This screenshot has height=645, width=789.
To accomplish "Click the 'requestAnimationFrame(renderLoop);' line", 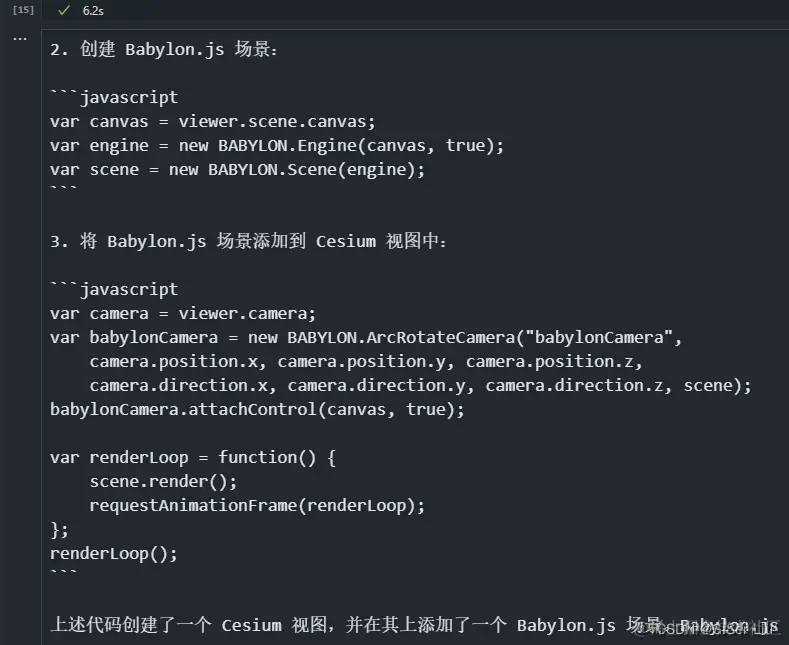I will [x=257, y=506].
